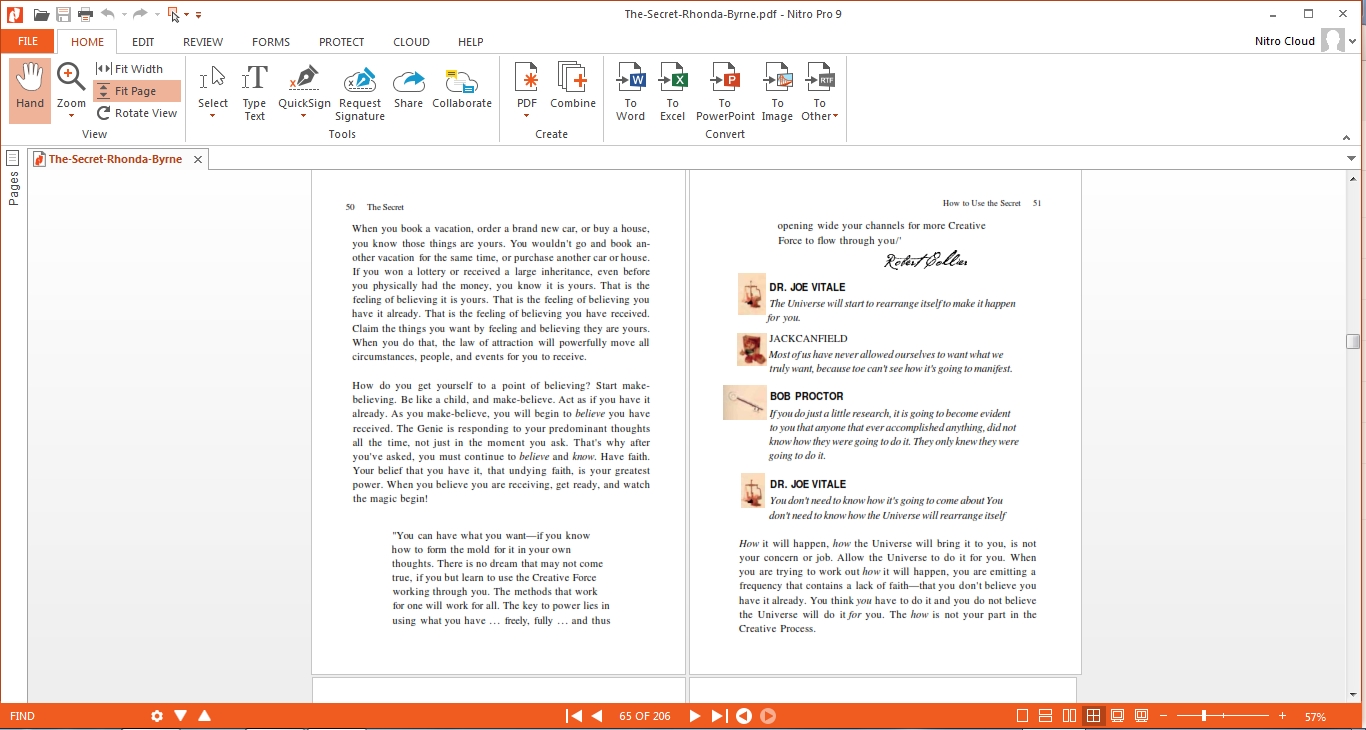Open the quick access Open folder icon
Viewport: 1366px width, 730px height.
41,15
